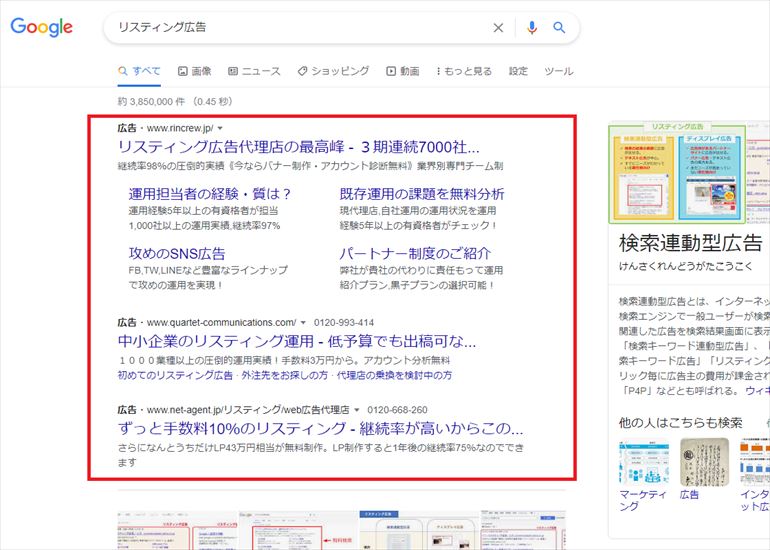The width and height of the screenshot is (770, 550).
Task: Click the 外注先をお探しの方 sublink
Action: 284,375
